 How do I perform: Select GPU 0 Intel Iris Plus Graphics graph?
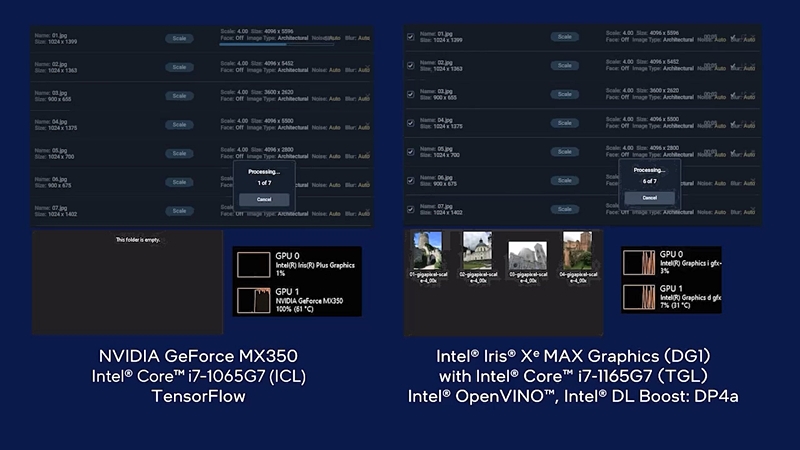(254, 265)
